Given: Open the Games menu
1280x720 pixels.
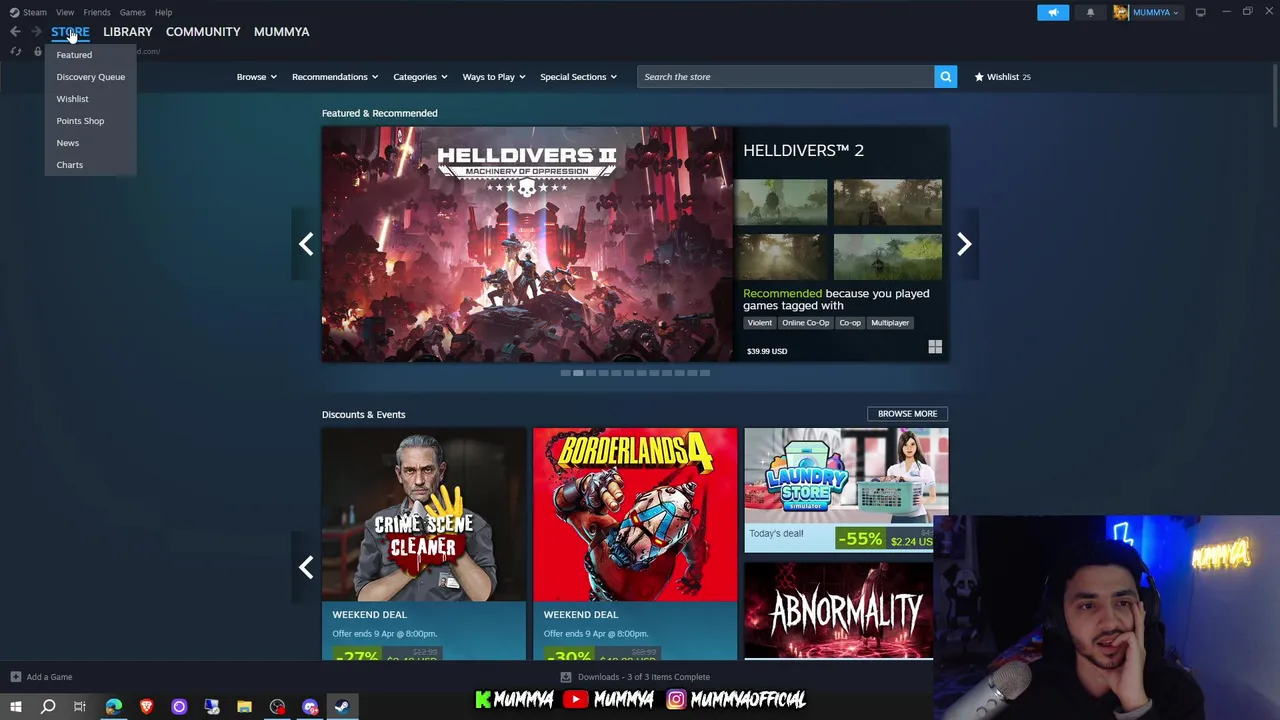Looking at the screenshot, I should pos(132,12).
